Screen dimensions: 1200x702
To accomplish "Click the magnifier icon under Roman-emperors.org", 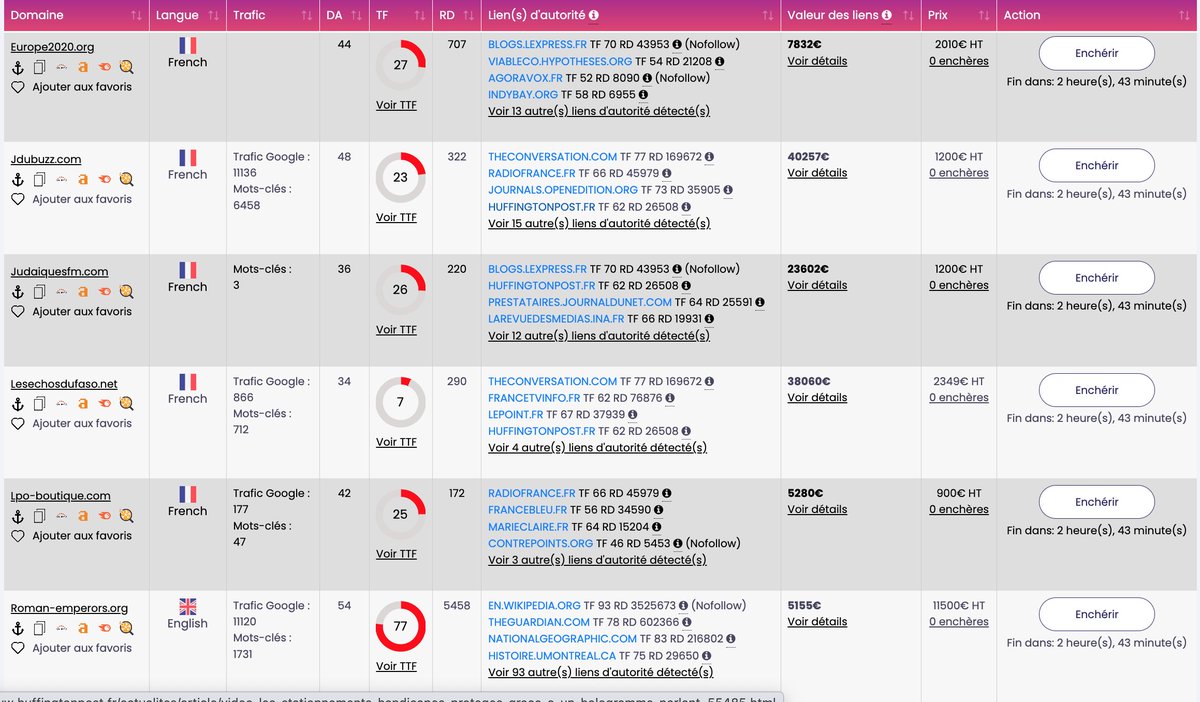I will [x=126, y=628].
